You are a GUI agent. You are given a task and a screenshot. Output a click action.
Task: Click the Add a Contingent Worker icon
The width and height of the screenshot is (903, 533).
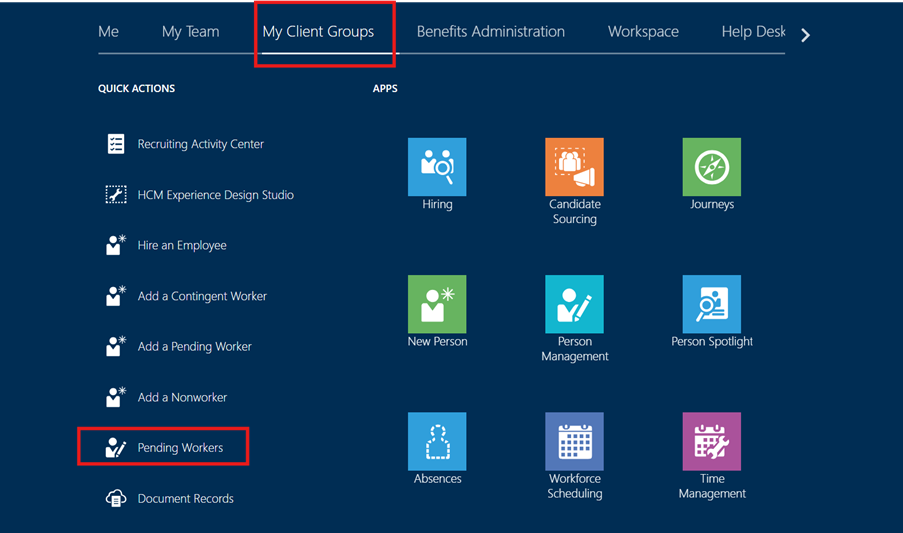pos(116,296)
